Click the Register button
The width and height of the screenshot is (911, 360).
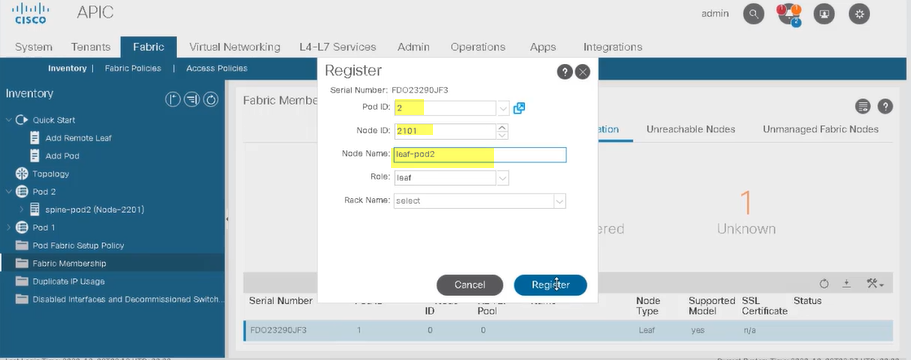click(x=550, y=285)
